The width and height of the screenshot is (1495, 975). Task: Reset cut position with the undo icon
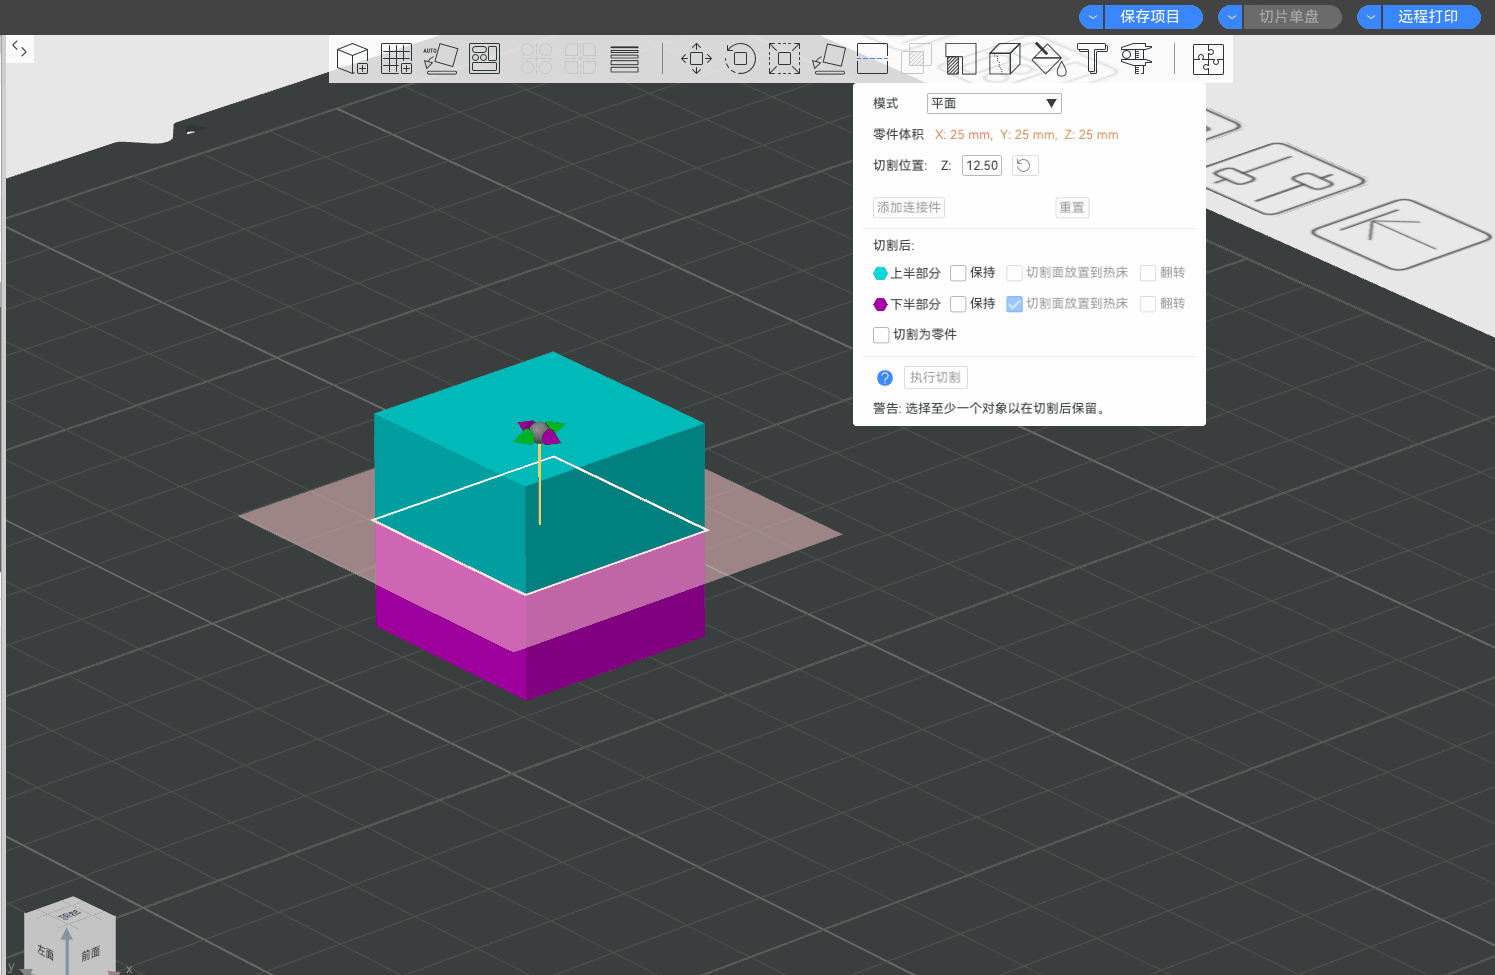(1024, 165)
